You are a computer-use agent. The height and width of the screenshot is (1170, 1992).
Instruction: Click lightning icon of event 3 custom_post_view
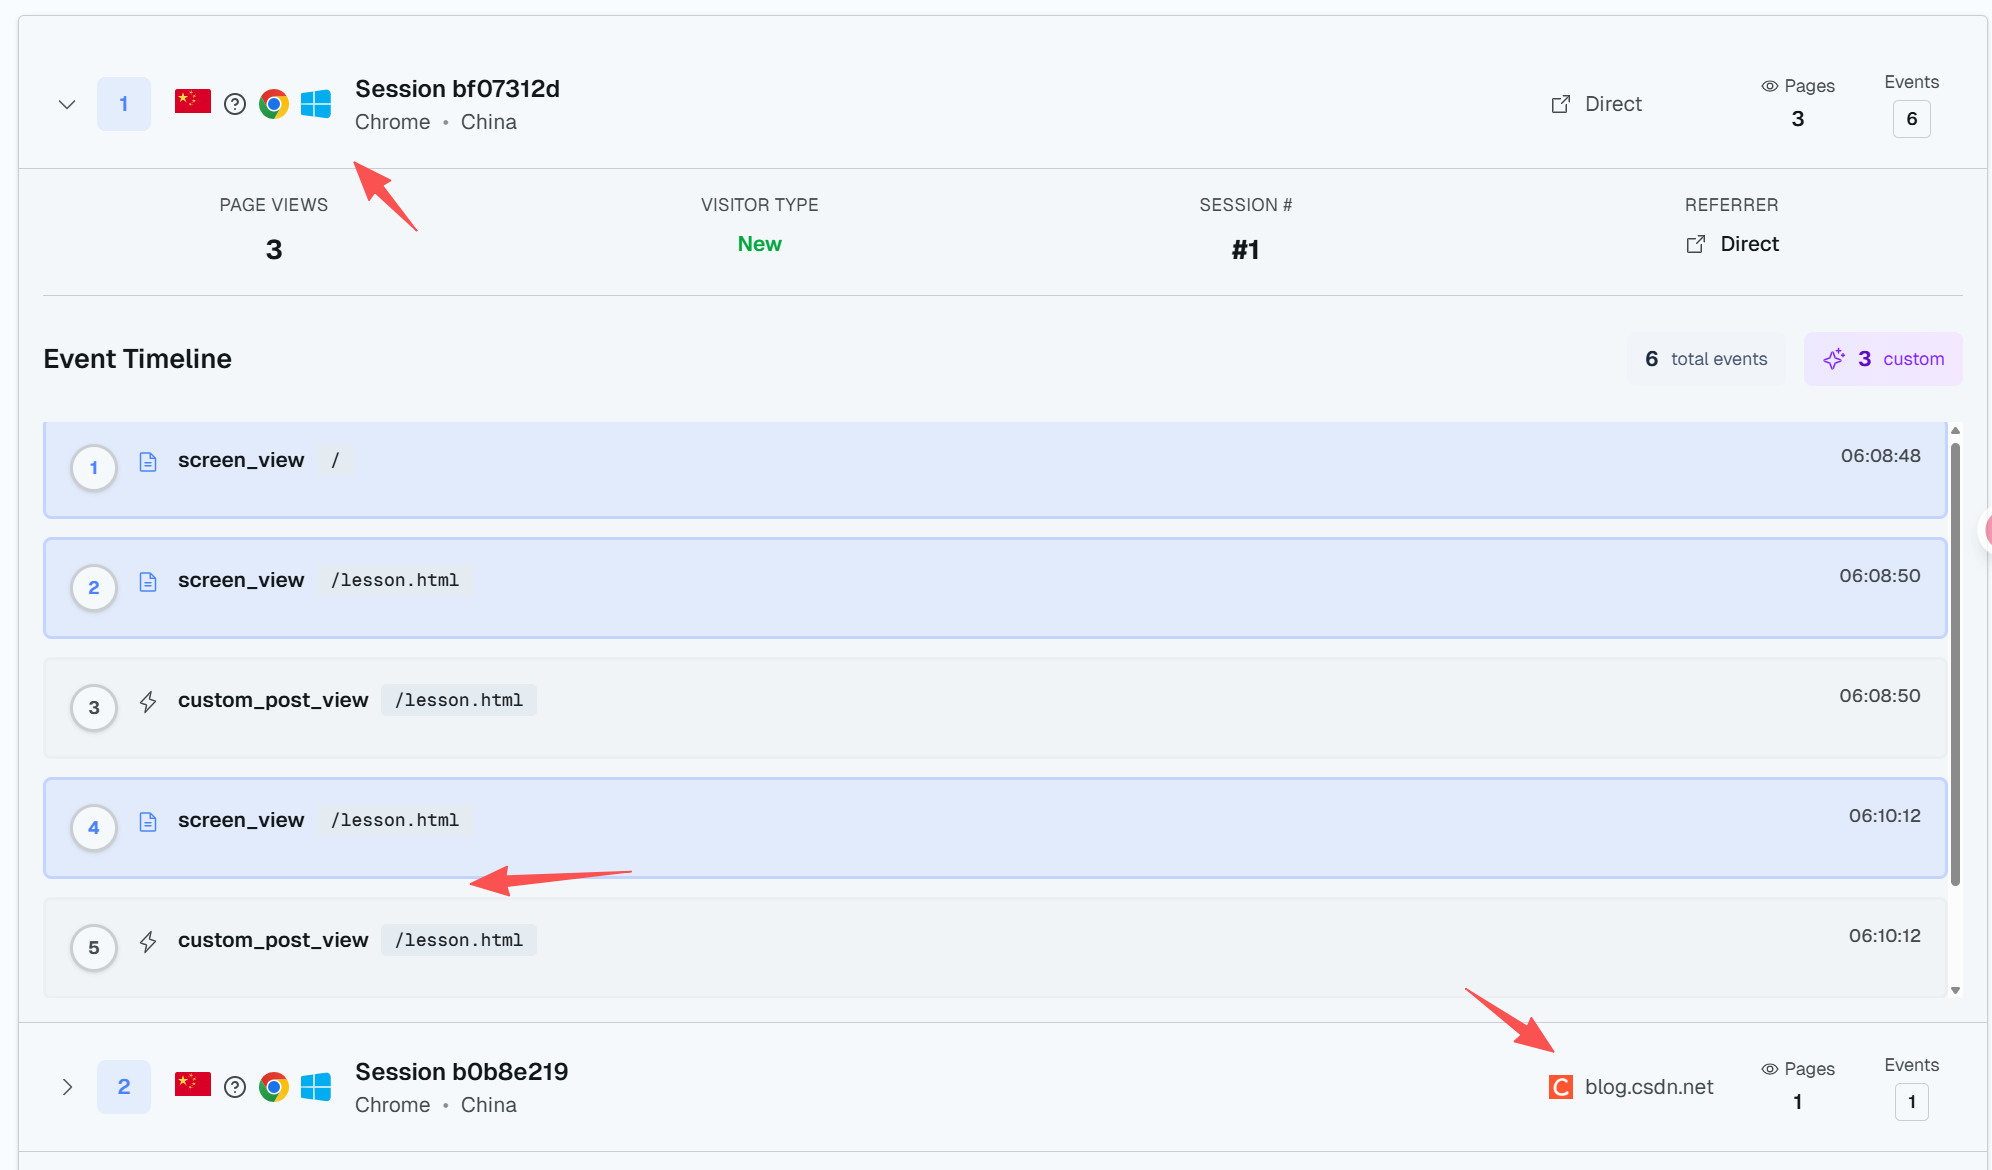(x=148, y=702)
